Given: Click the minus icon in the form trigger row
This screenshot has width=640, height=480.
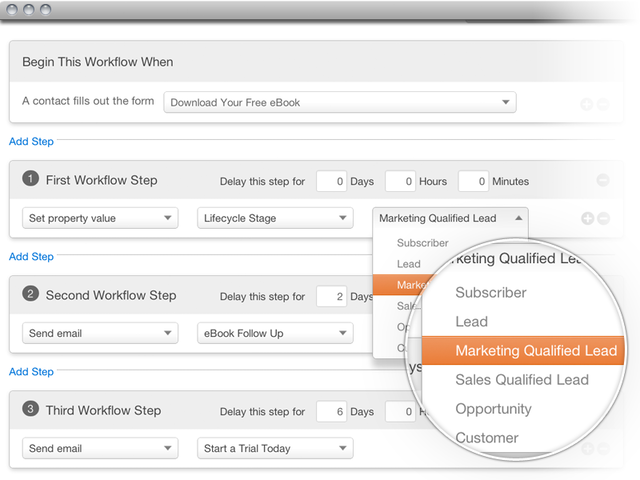Looking at the screenshot, I should coord(603,104).
